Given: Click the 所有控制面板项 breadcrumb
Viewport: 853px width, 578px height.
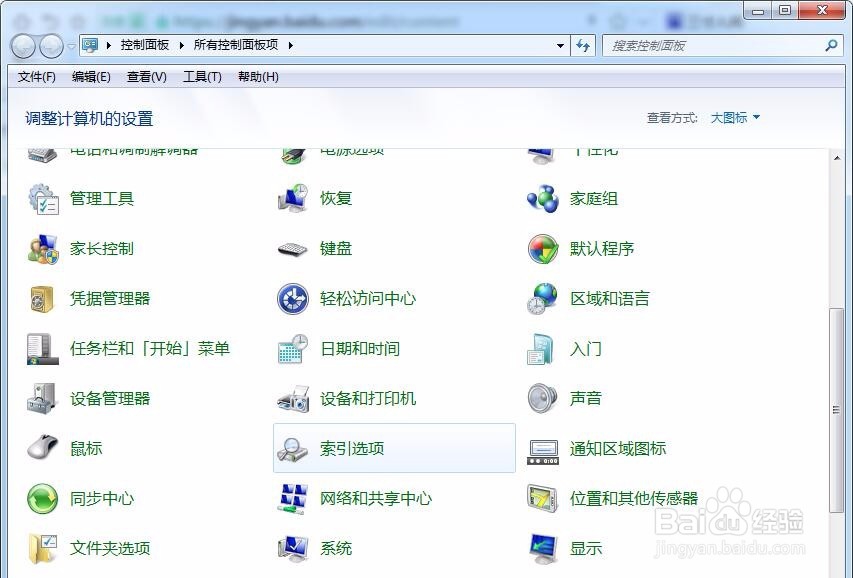Looking at the screenshot, I should tap(236, 45).
